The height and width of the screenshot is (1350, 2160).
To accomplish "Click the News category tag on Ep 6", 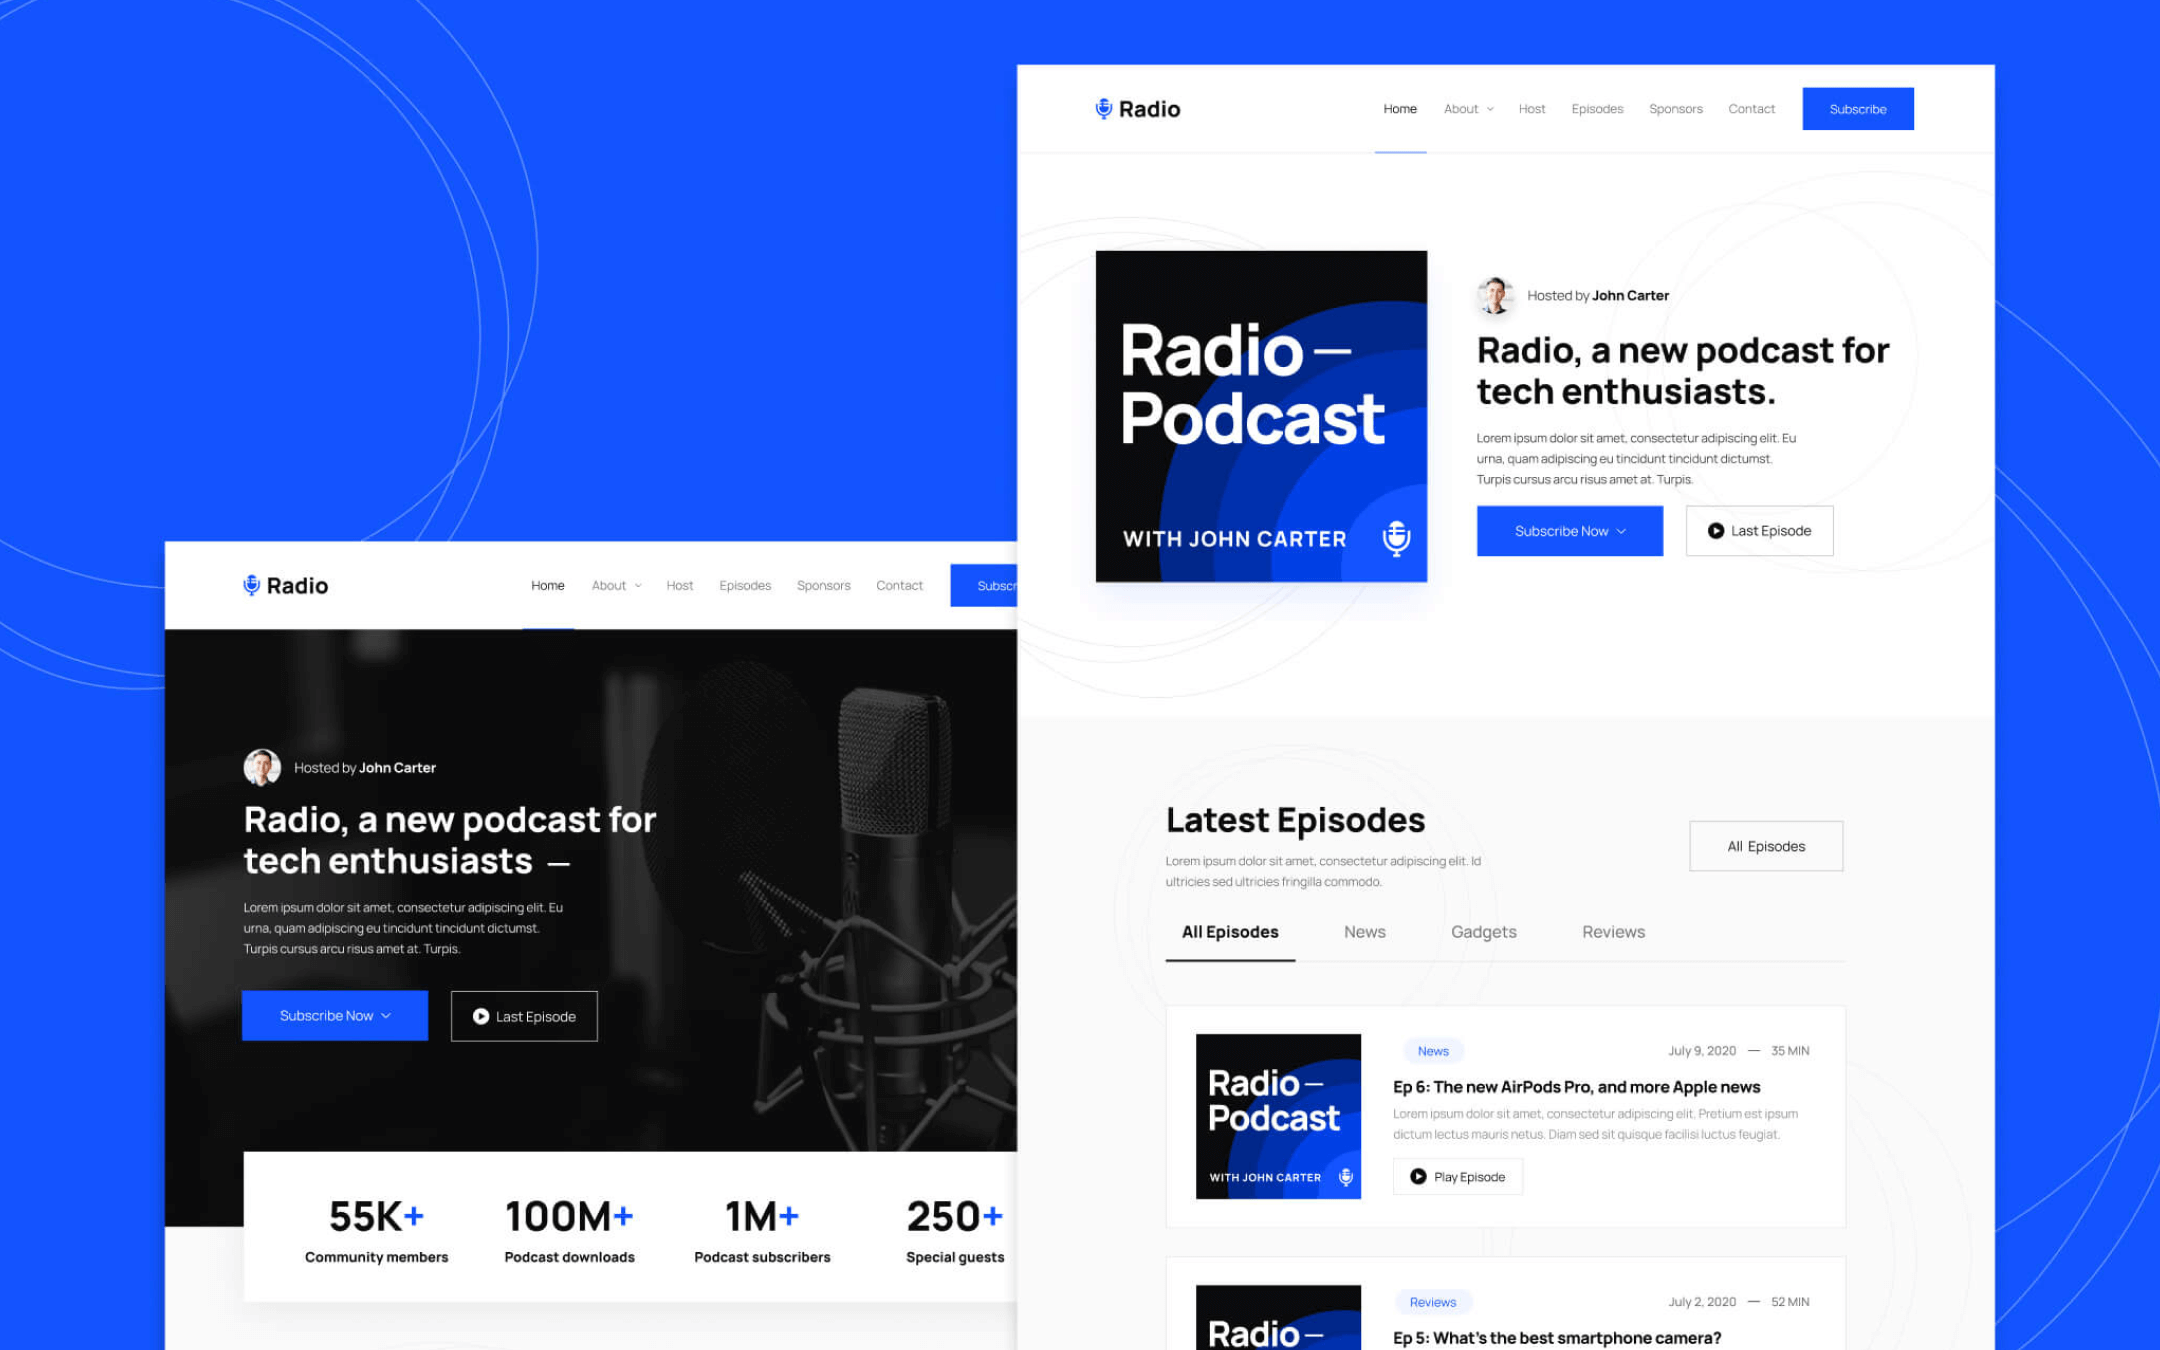I will pos(1433,1051).
